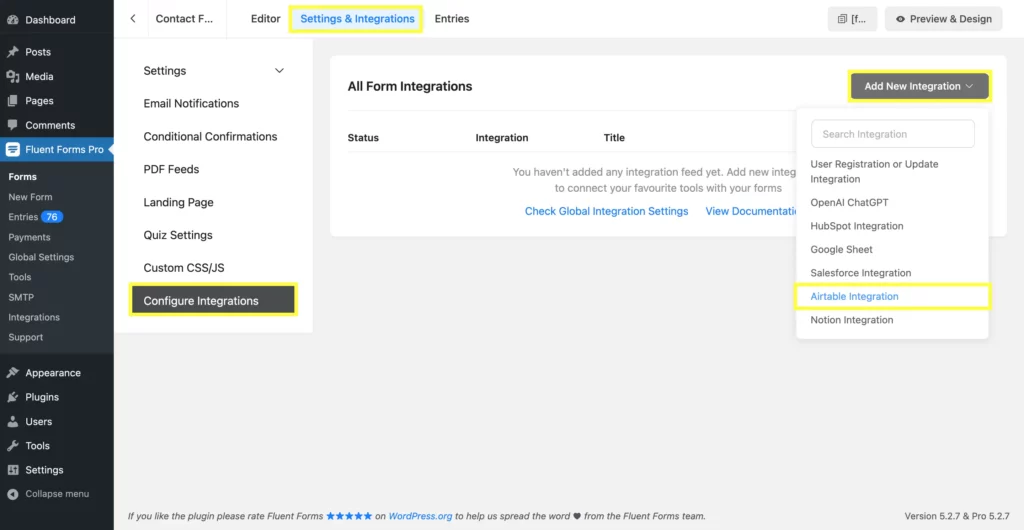This screenshot has width=1024, height=530.
Task: Click the Comments bubble icon
Action: pyautogui.click(x=12, y=125)
